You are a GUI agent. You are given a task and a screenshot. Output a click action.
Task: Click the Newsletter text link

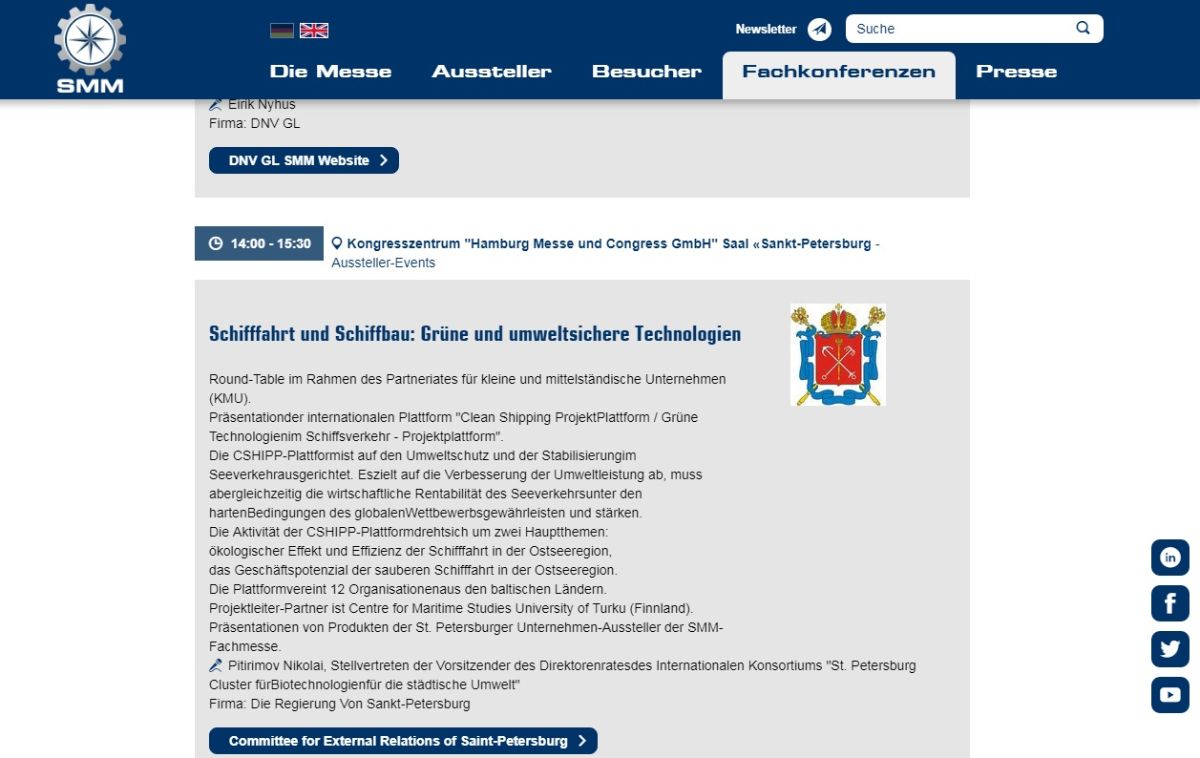pos(766,29)
